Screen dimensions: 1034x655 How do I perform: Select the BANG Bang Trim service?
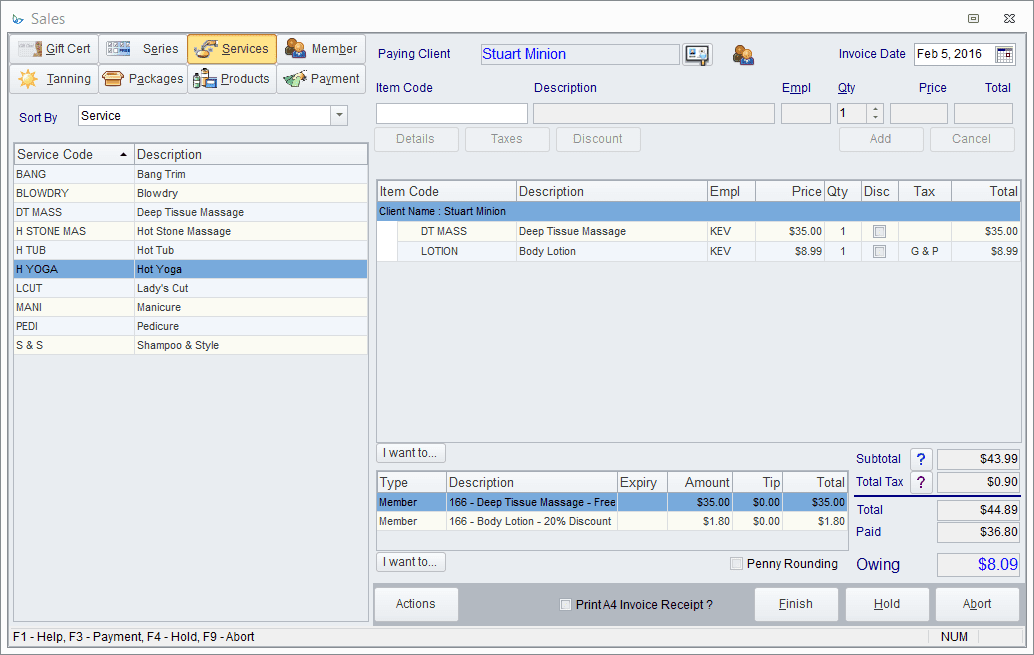pos(191,174)
